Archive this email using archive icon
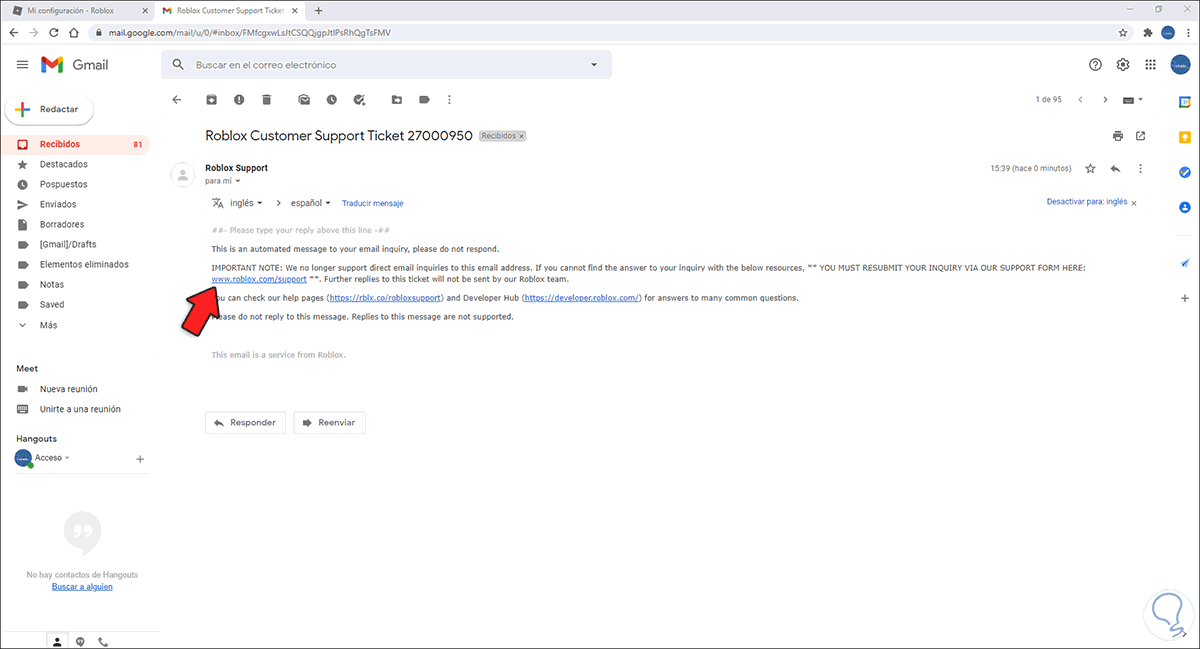 pos(211,100)
